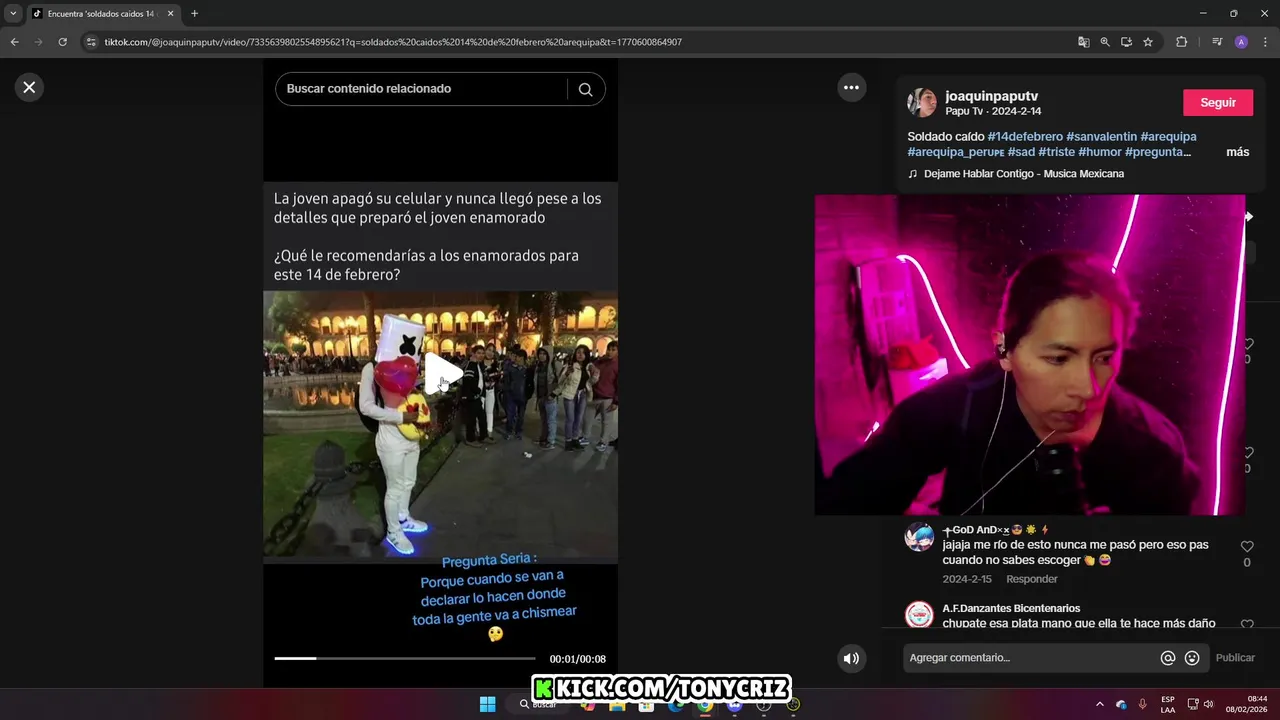Click the search magnifier icon in related content bar

tap(585, 89)
